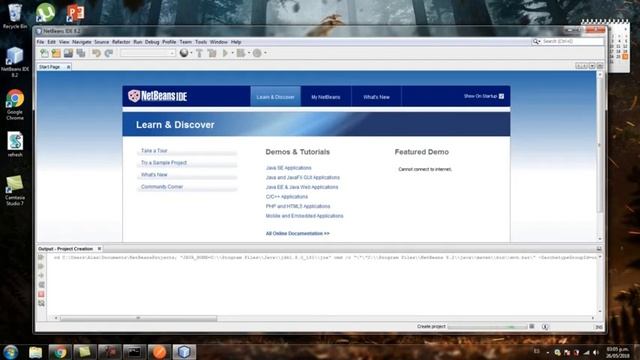
Task: Switch to the What's New tab
Action: click(x=376, y=97)
